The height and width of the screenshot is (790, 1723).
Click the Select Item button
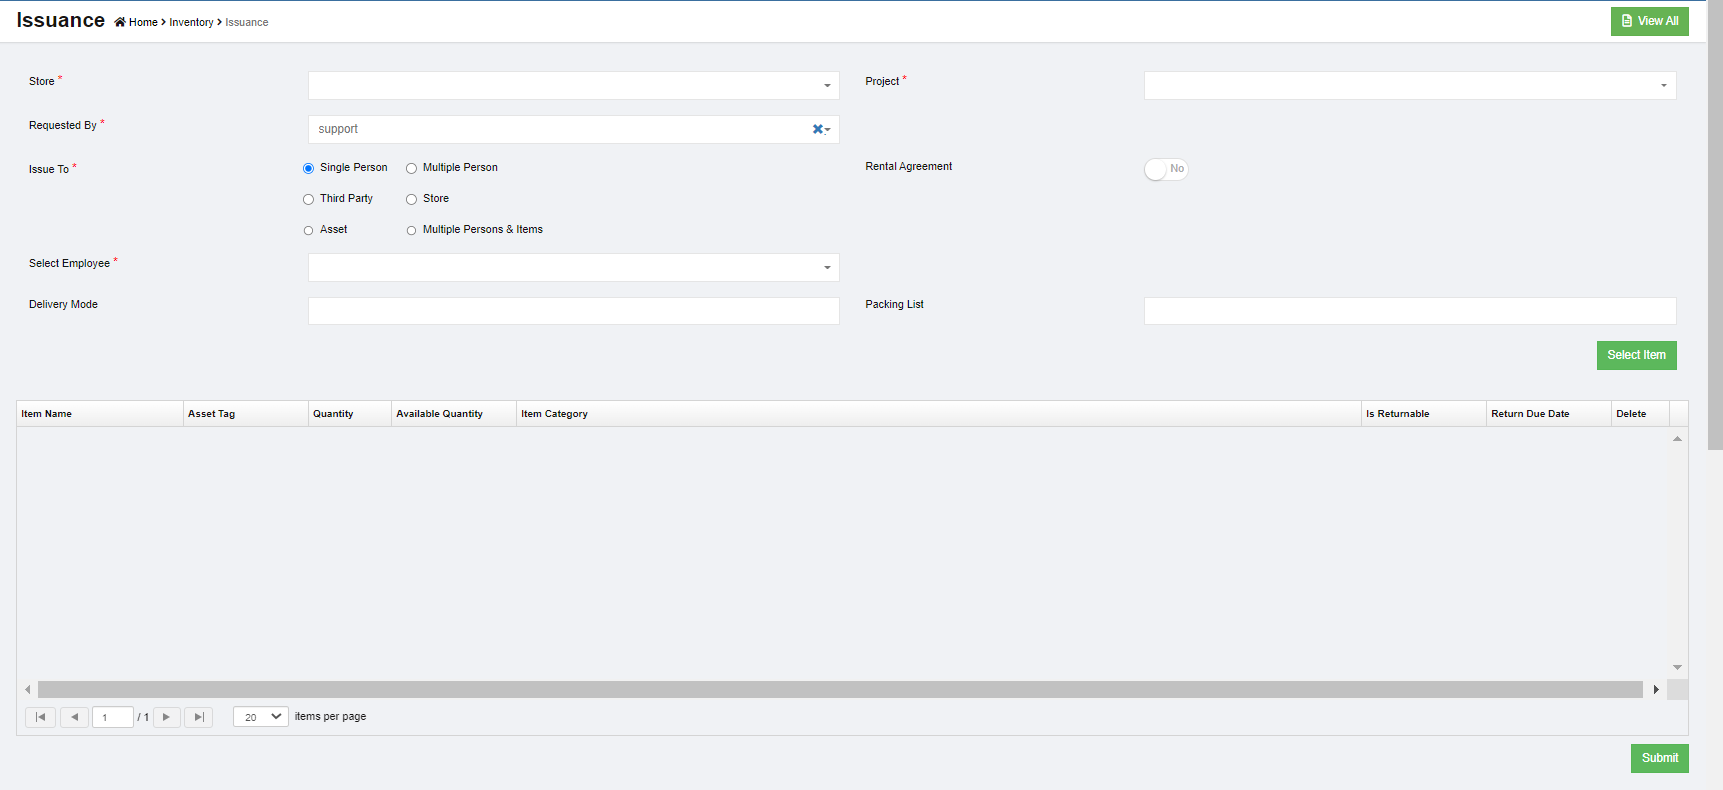tap(1636, 355)
